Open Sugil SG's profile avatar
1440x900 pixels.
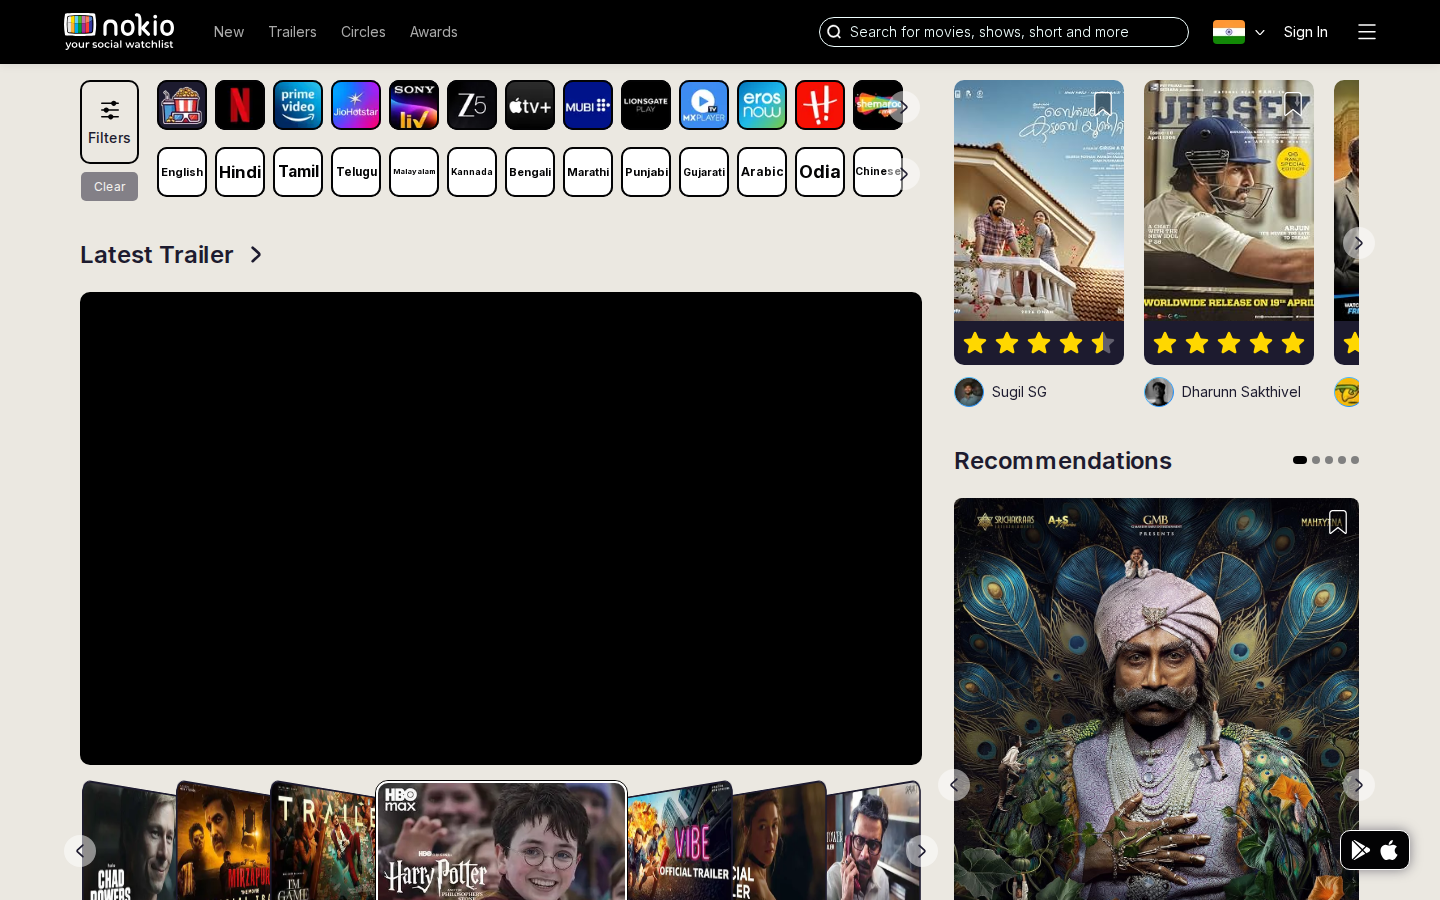[x=969, y=392]
